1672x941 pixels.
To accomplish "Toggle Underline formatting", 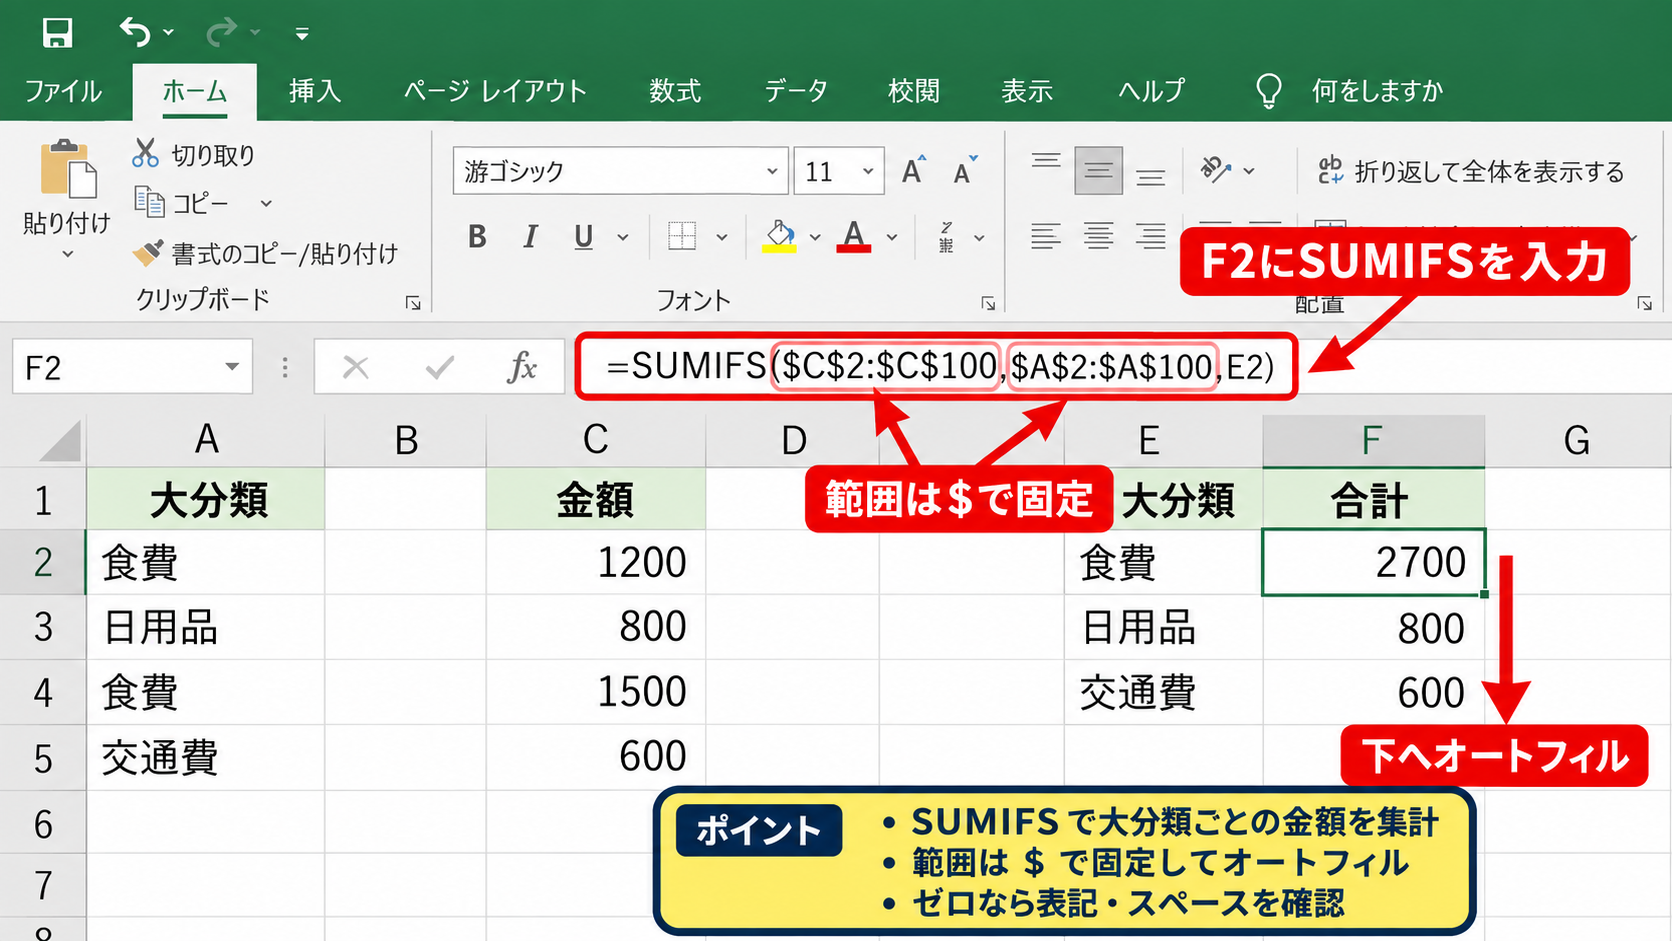I will point(584,237).
